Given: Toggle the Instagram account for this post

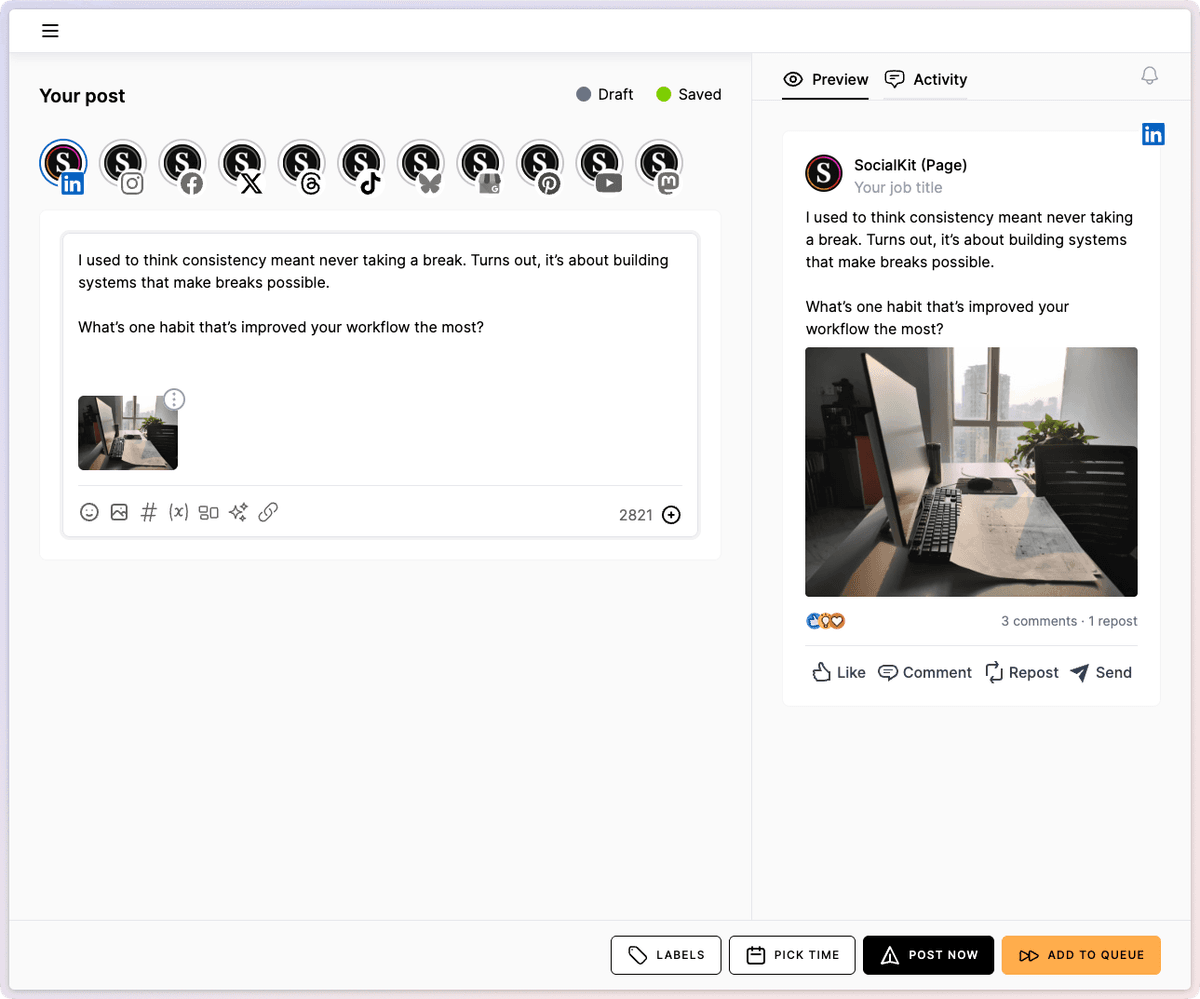Looking at the screenshot, I should (124, 165).
